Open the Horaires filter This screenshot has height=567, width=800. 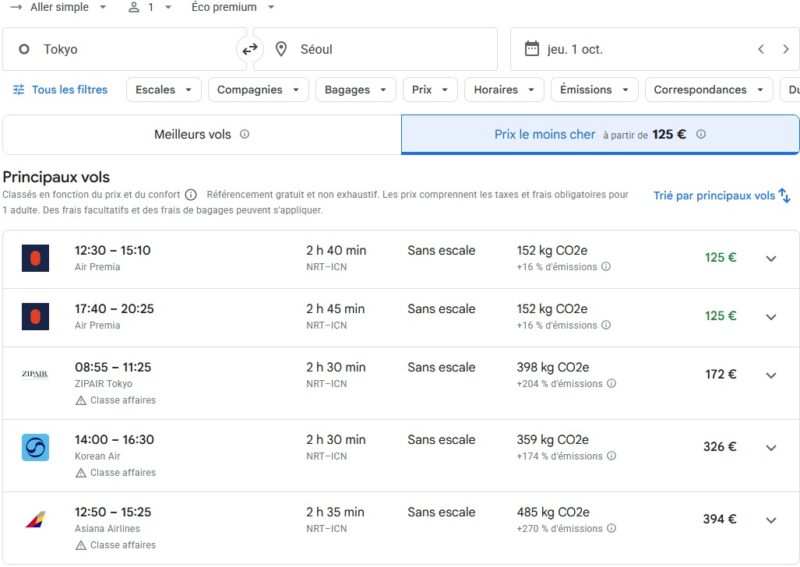(x=504, y=90)
